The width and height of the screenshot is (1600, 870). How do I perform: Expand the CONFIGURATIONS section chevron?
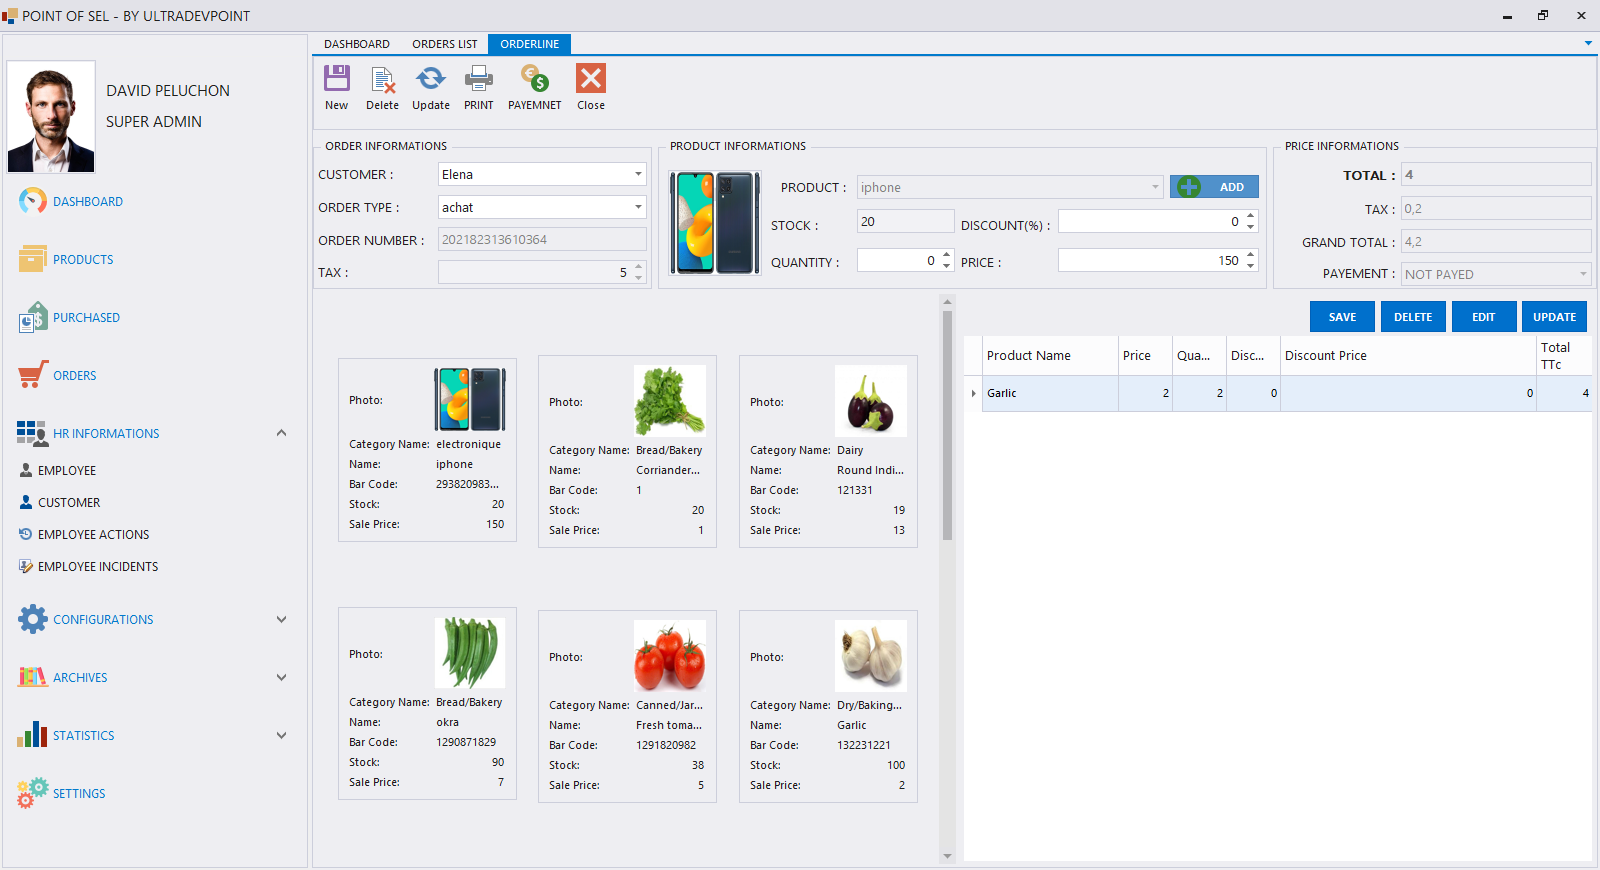(281, 619)
